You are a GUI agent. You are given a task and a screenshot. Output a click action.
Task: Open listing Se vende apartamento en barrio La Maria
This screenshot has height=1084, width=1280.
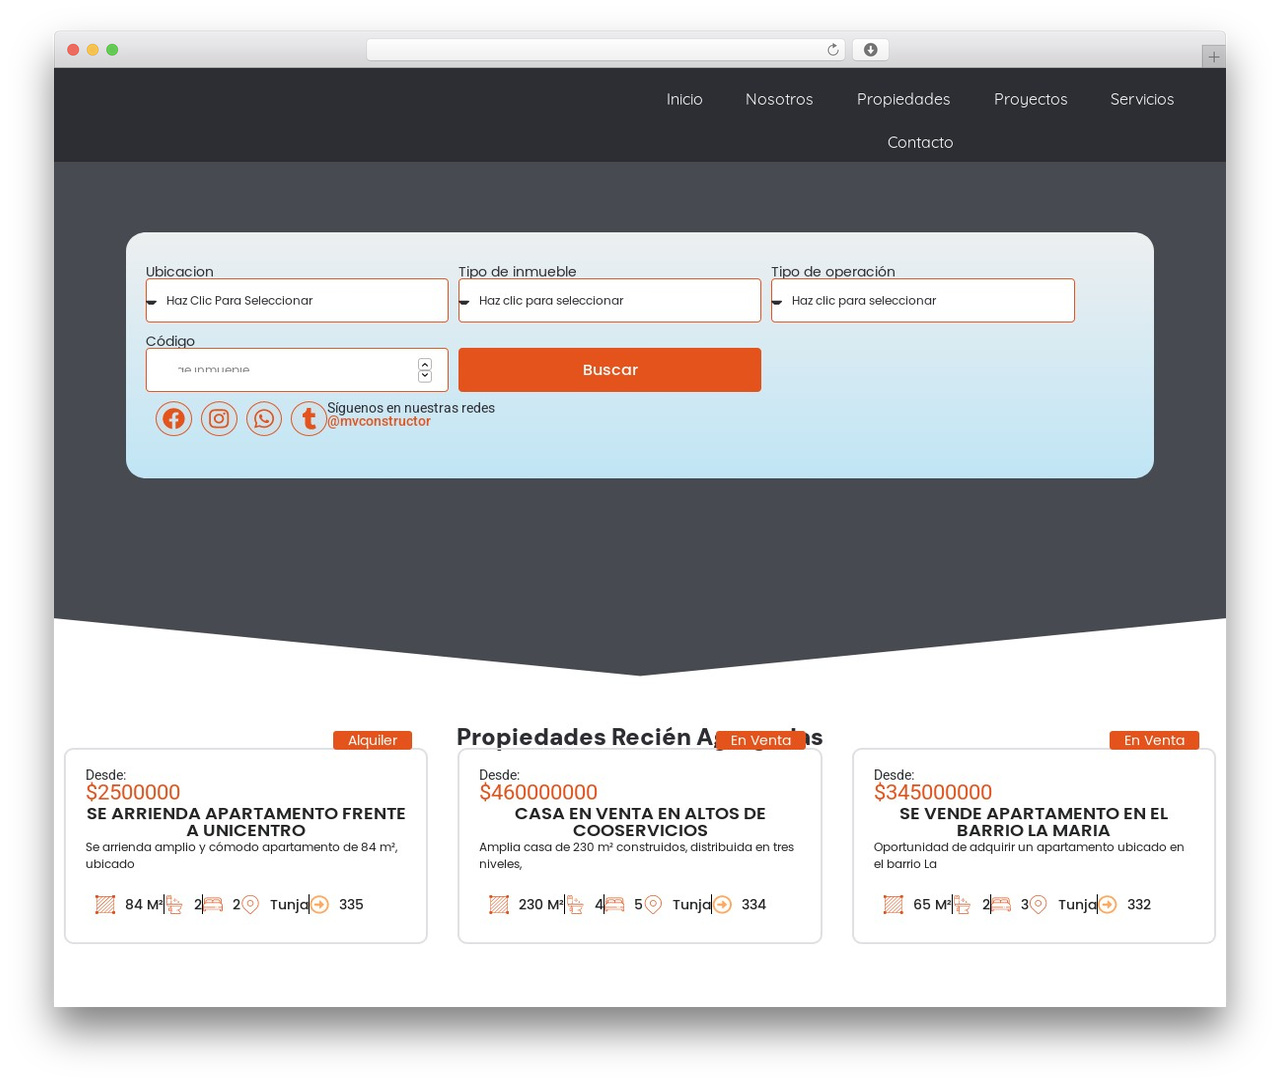[x=1033, y=822]
